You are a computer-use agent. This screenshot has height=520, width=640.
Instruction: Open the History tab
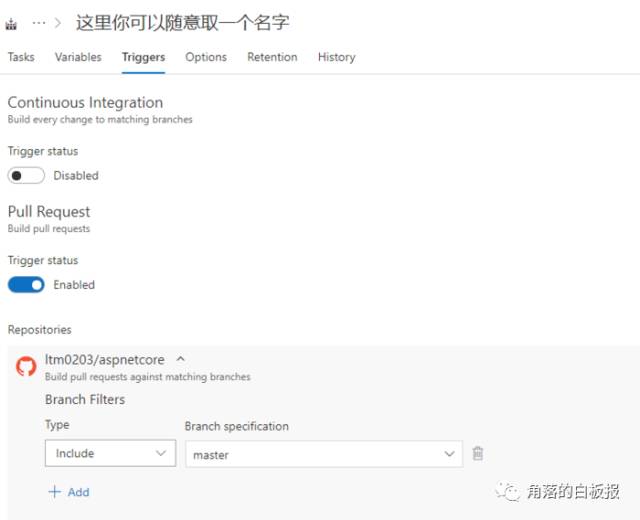337,57
